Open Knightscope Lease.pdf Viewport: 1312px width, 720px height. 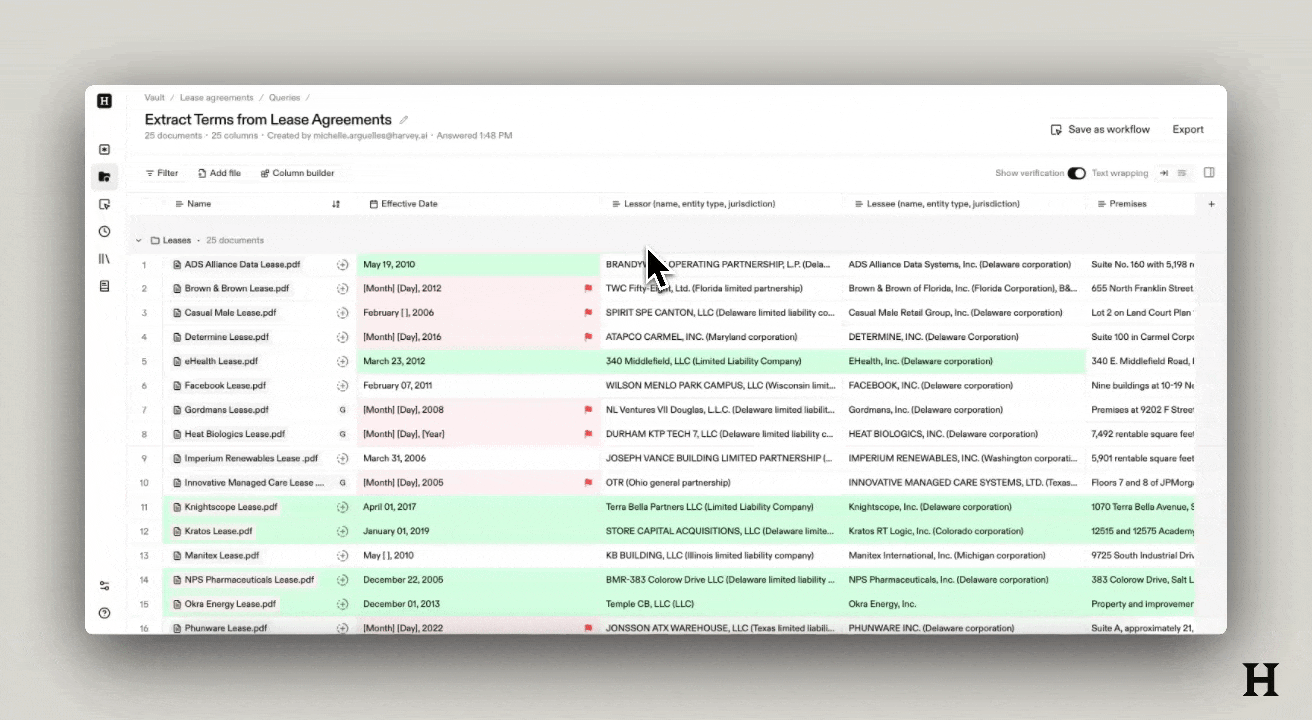232,507
